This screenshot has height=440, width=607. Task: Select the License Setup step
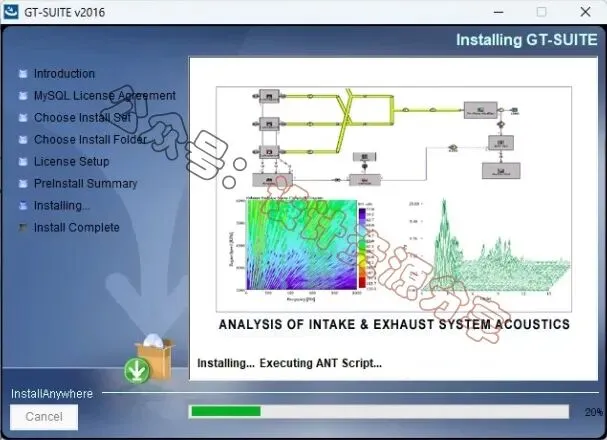click(x=72, y=161)
